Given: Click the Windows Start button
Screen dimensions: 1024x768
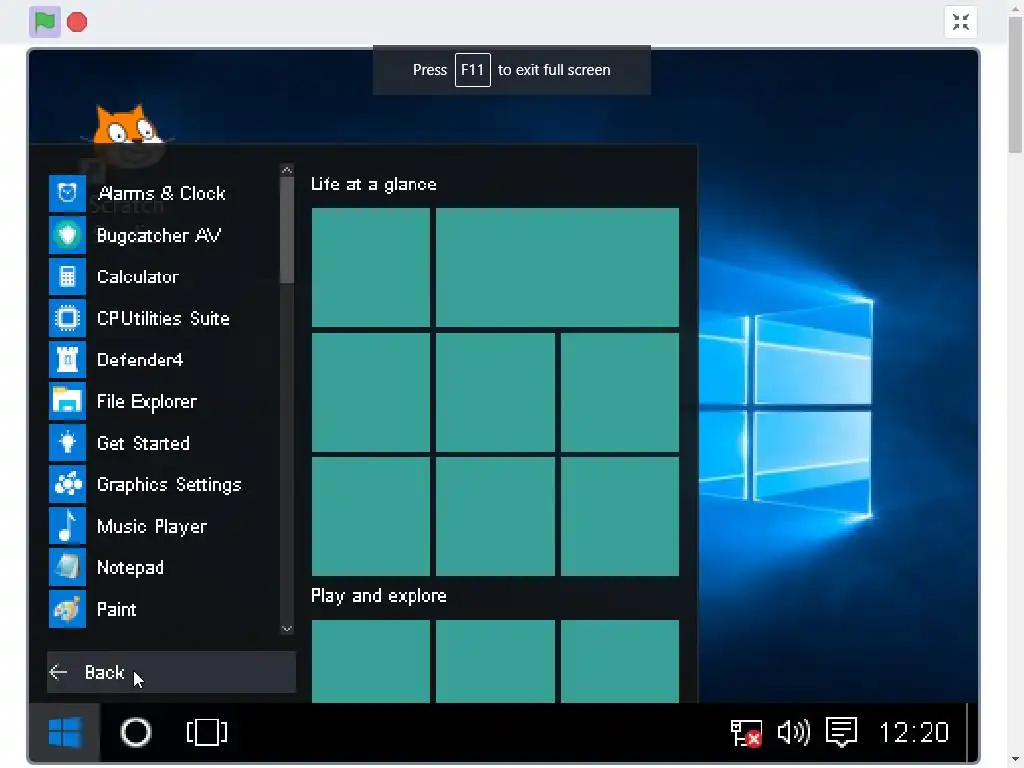Looking at the screenshot, I should [65, 732].
